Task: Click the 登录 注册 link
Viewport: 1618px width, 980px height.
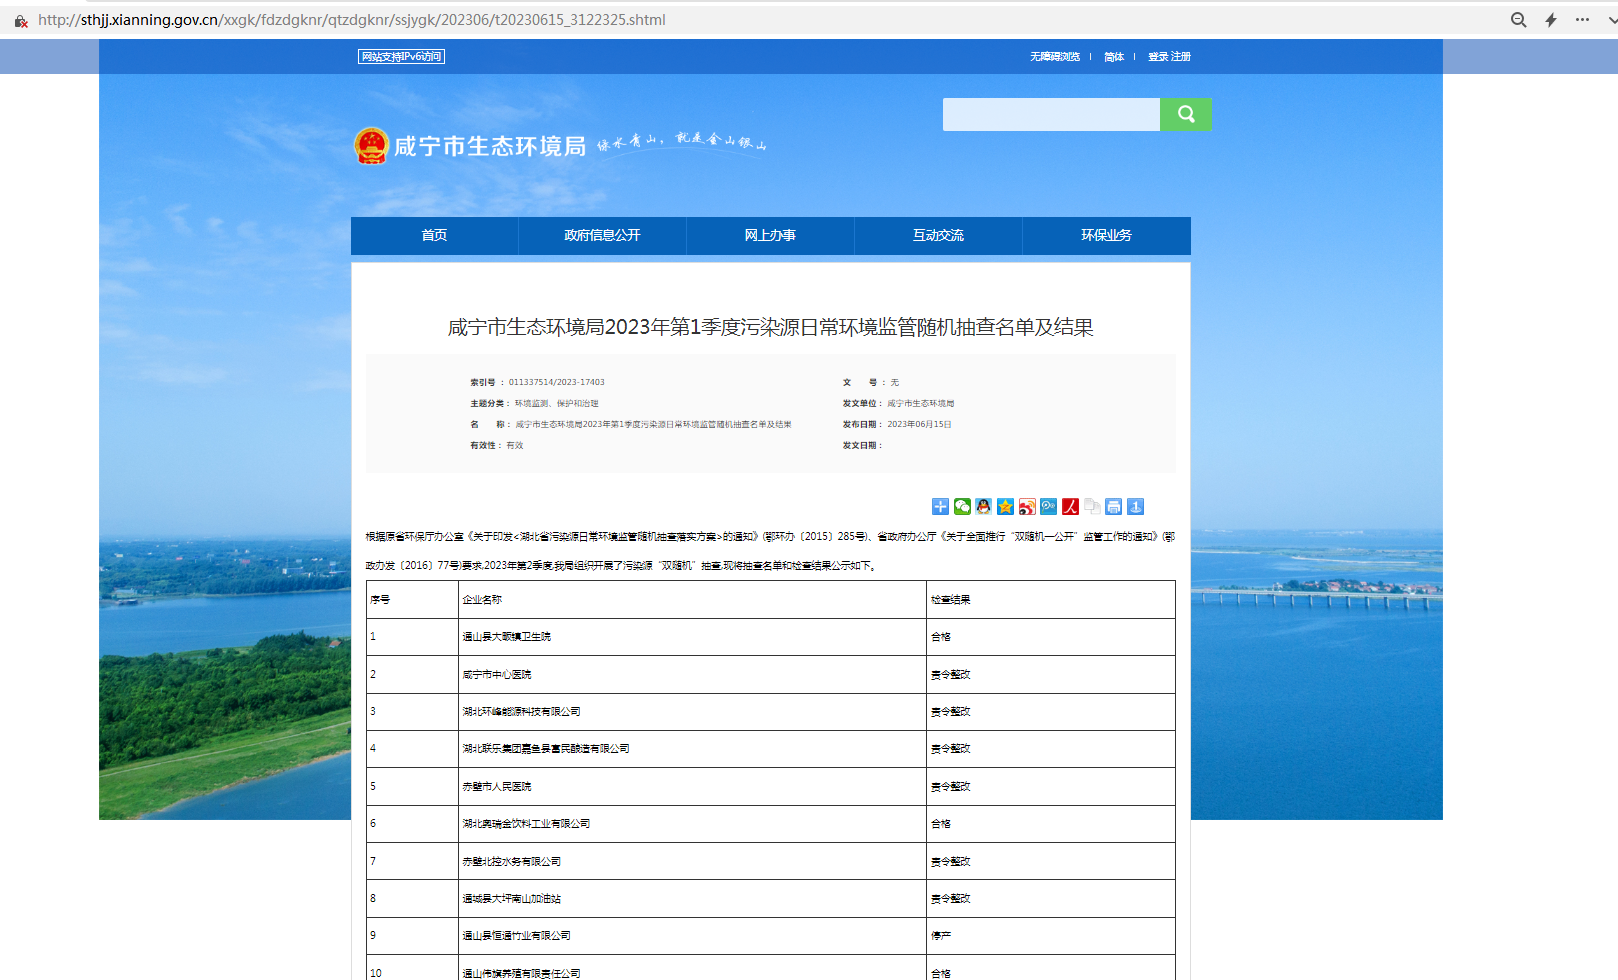Action: point(1169,57)
